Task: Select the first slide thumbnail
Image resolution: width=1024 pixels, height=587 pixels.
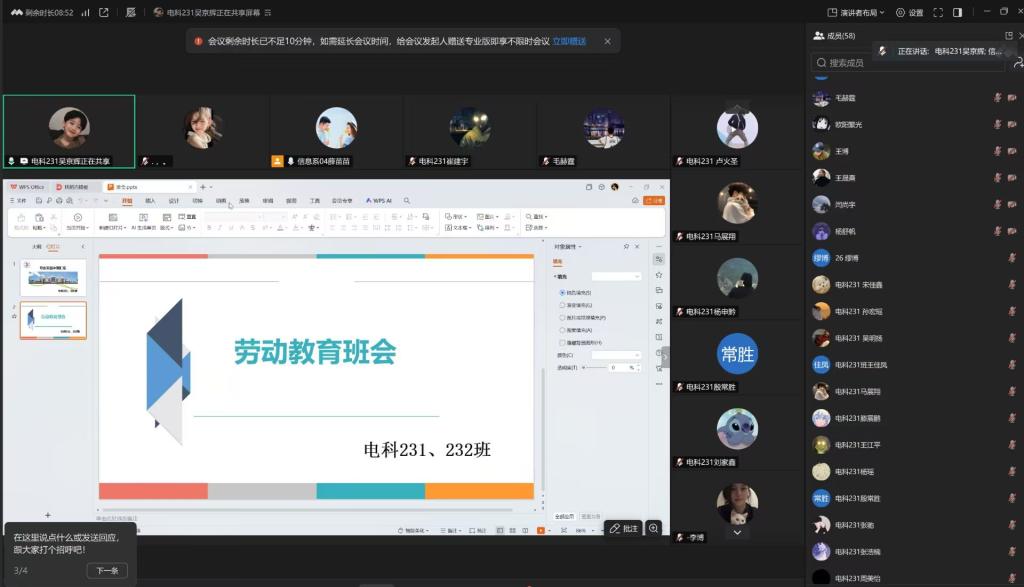Action: coord(53,277)
